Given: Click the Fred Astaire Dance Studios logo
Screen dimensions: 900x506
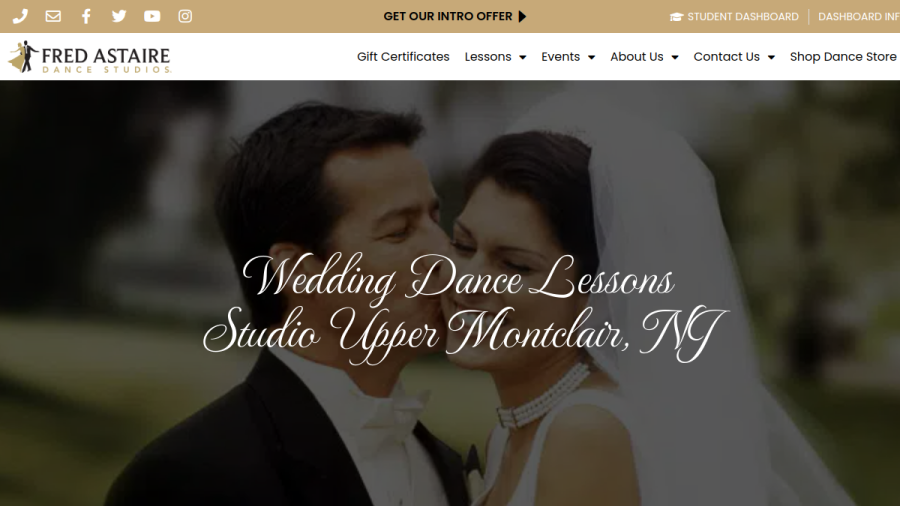Looking at the screenshot, I should click(x=90, y=57).
